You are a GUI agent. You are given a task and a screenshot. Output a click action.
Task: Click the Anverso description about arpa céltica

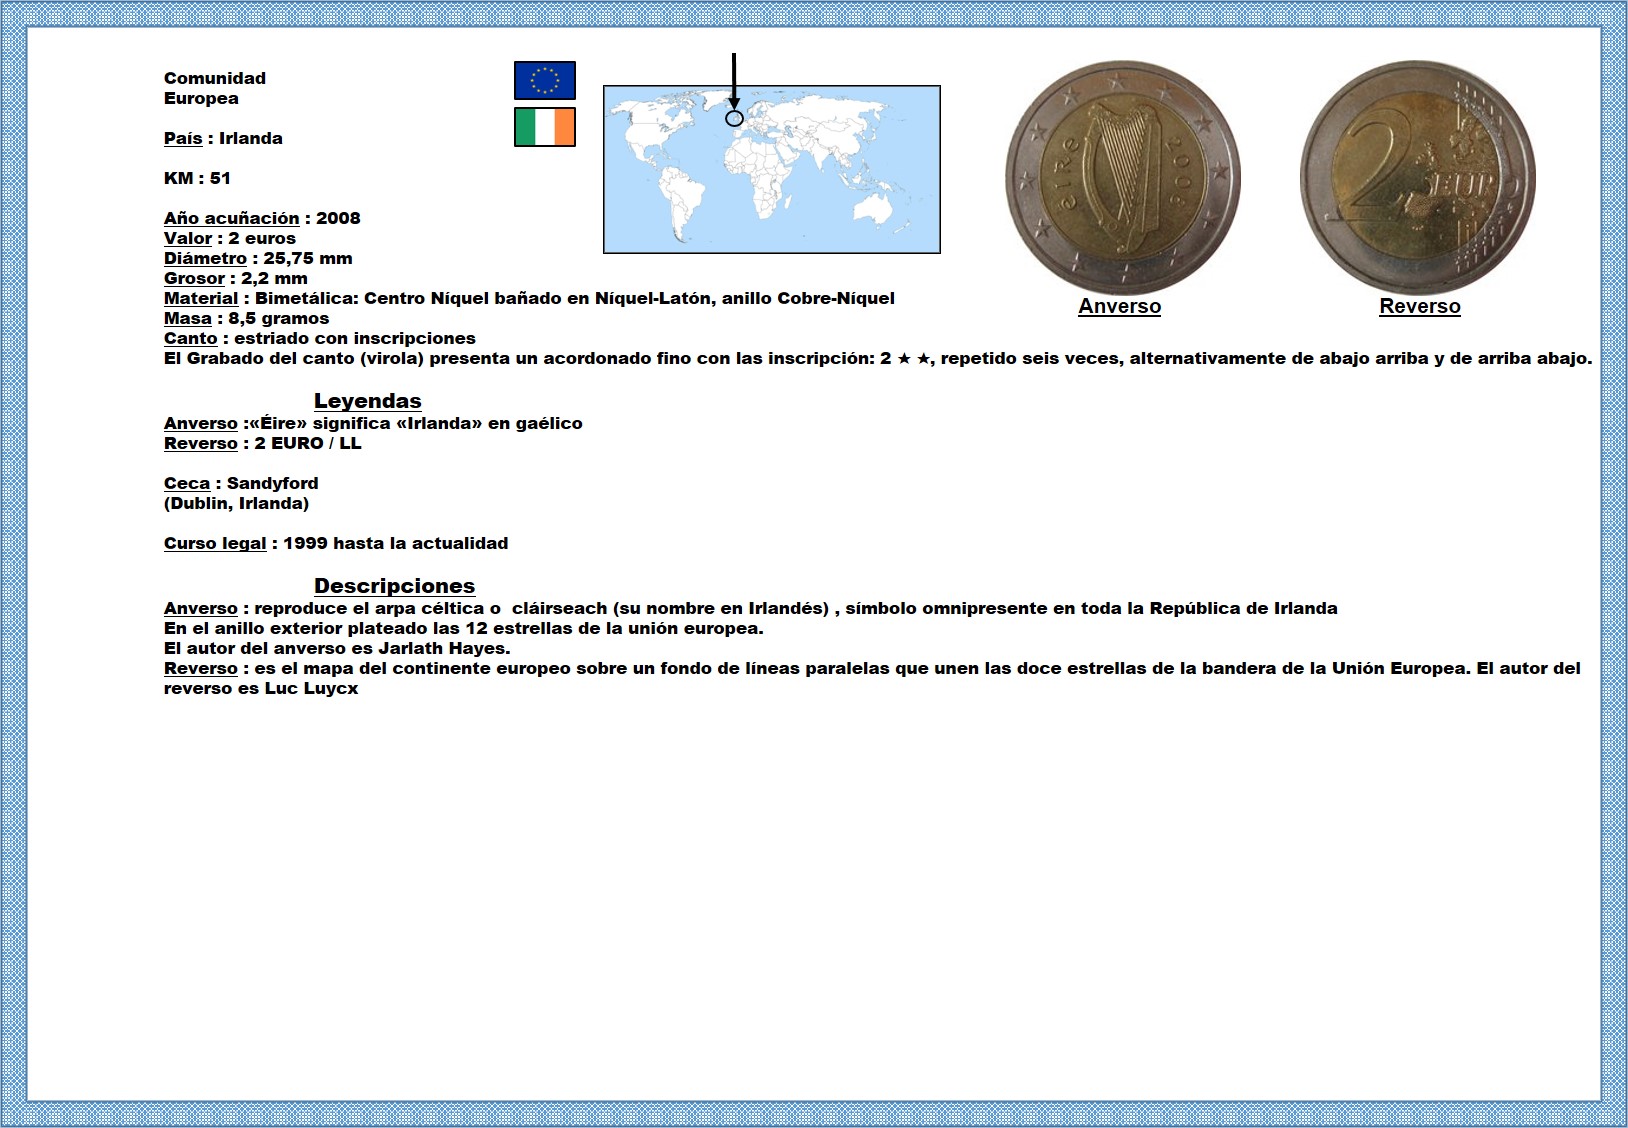(751, 608)
